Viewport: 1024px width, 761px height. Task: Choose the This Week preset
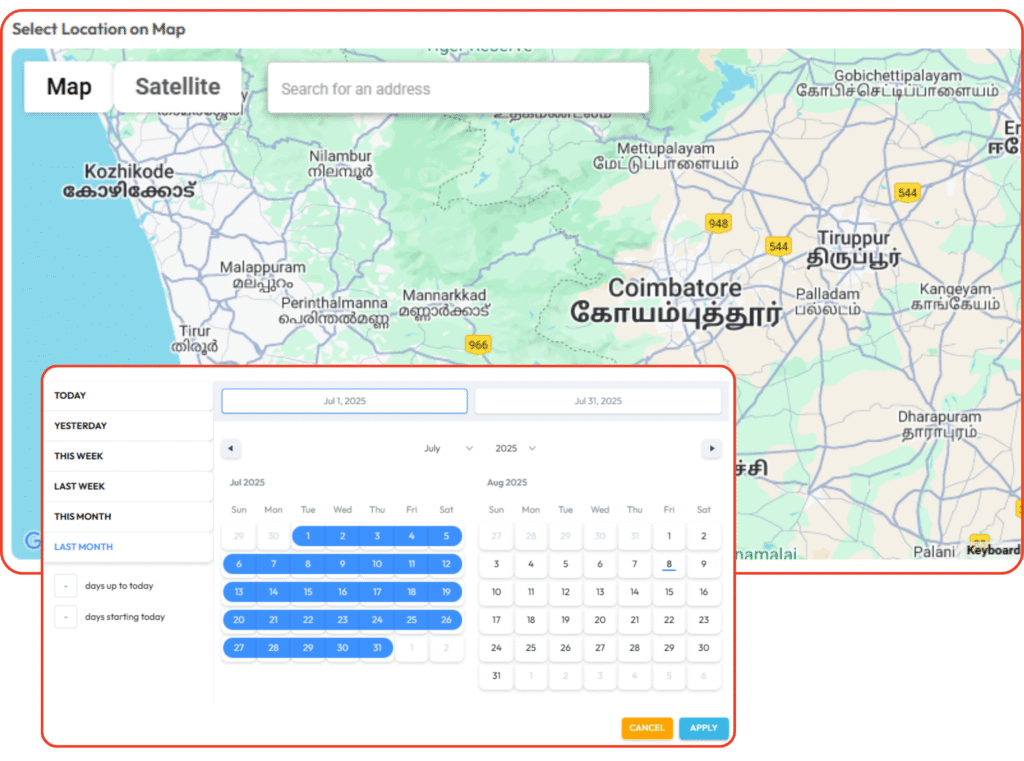click(x=79, y=456)
